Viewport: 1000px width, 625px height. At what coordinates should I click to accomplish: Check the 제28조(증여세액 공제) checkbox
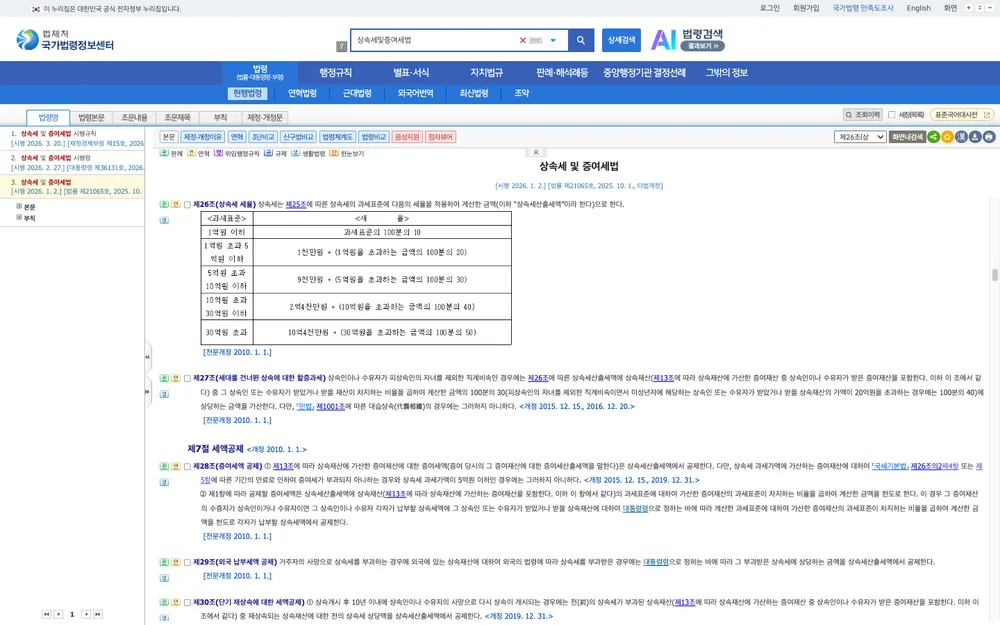tap(188, 466)
